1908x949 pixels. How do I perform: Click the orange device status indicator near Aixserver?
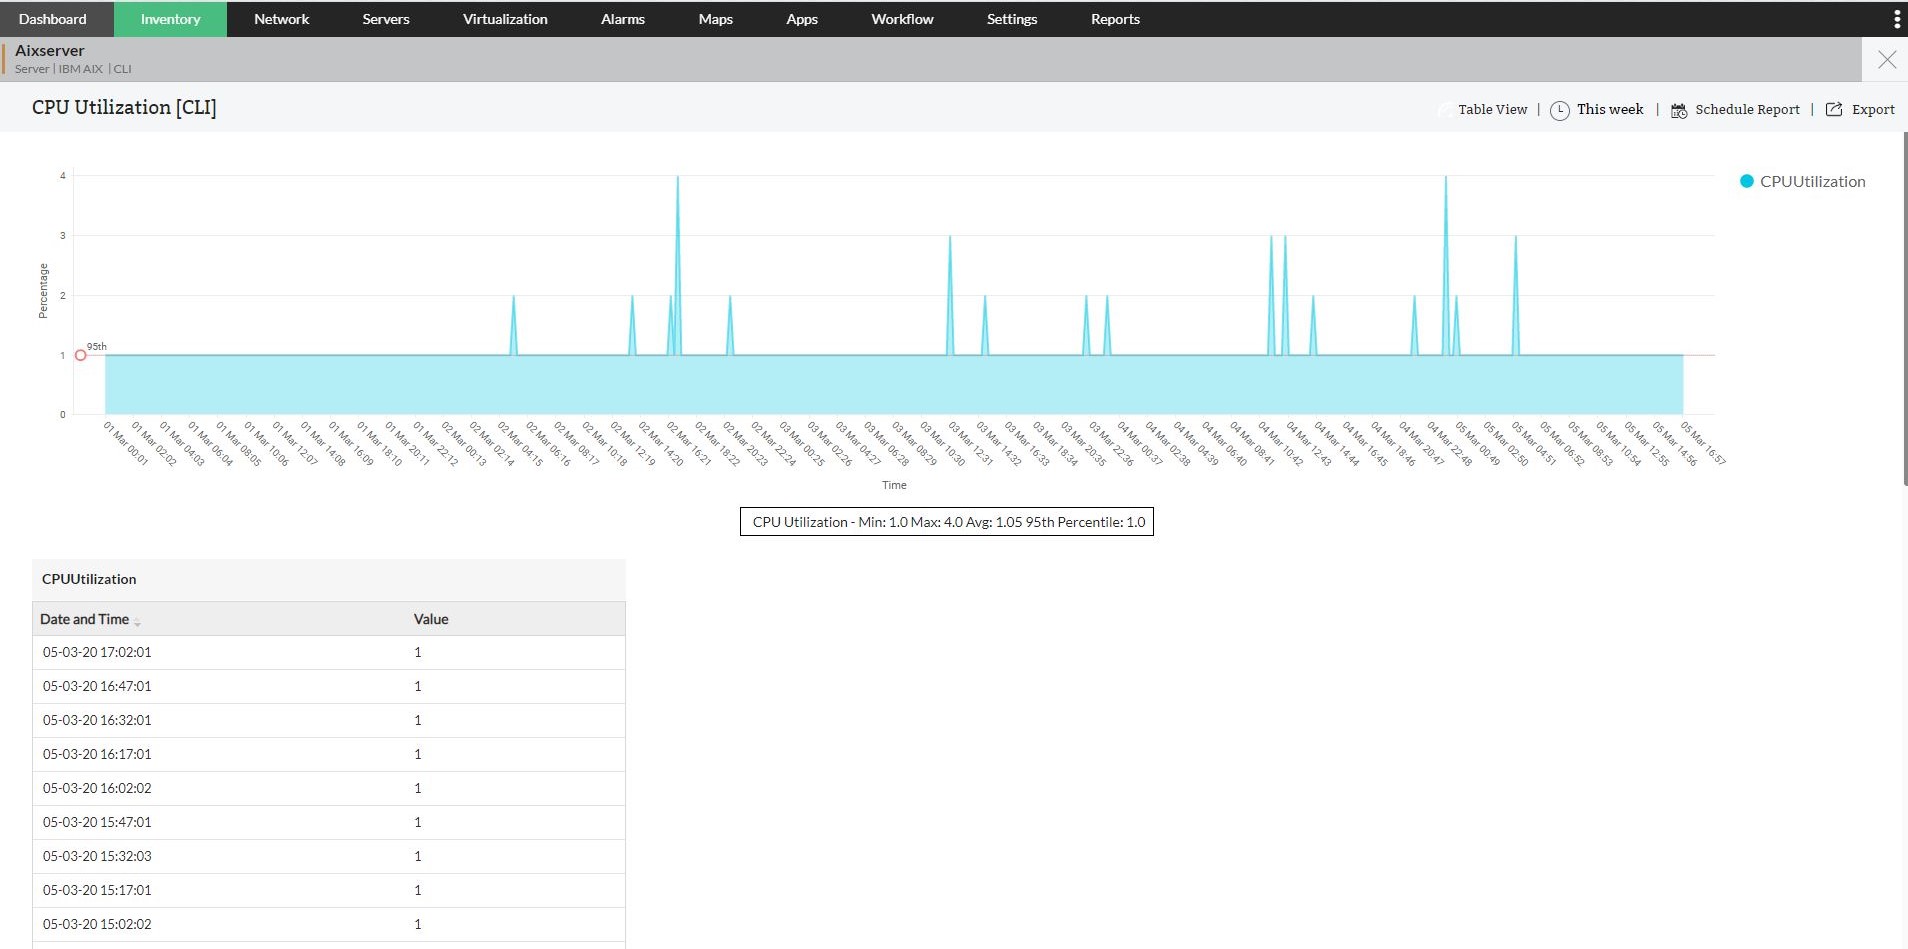click(4, 58)
